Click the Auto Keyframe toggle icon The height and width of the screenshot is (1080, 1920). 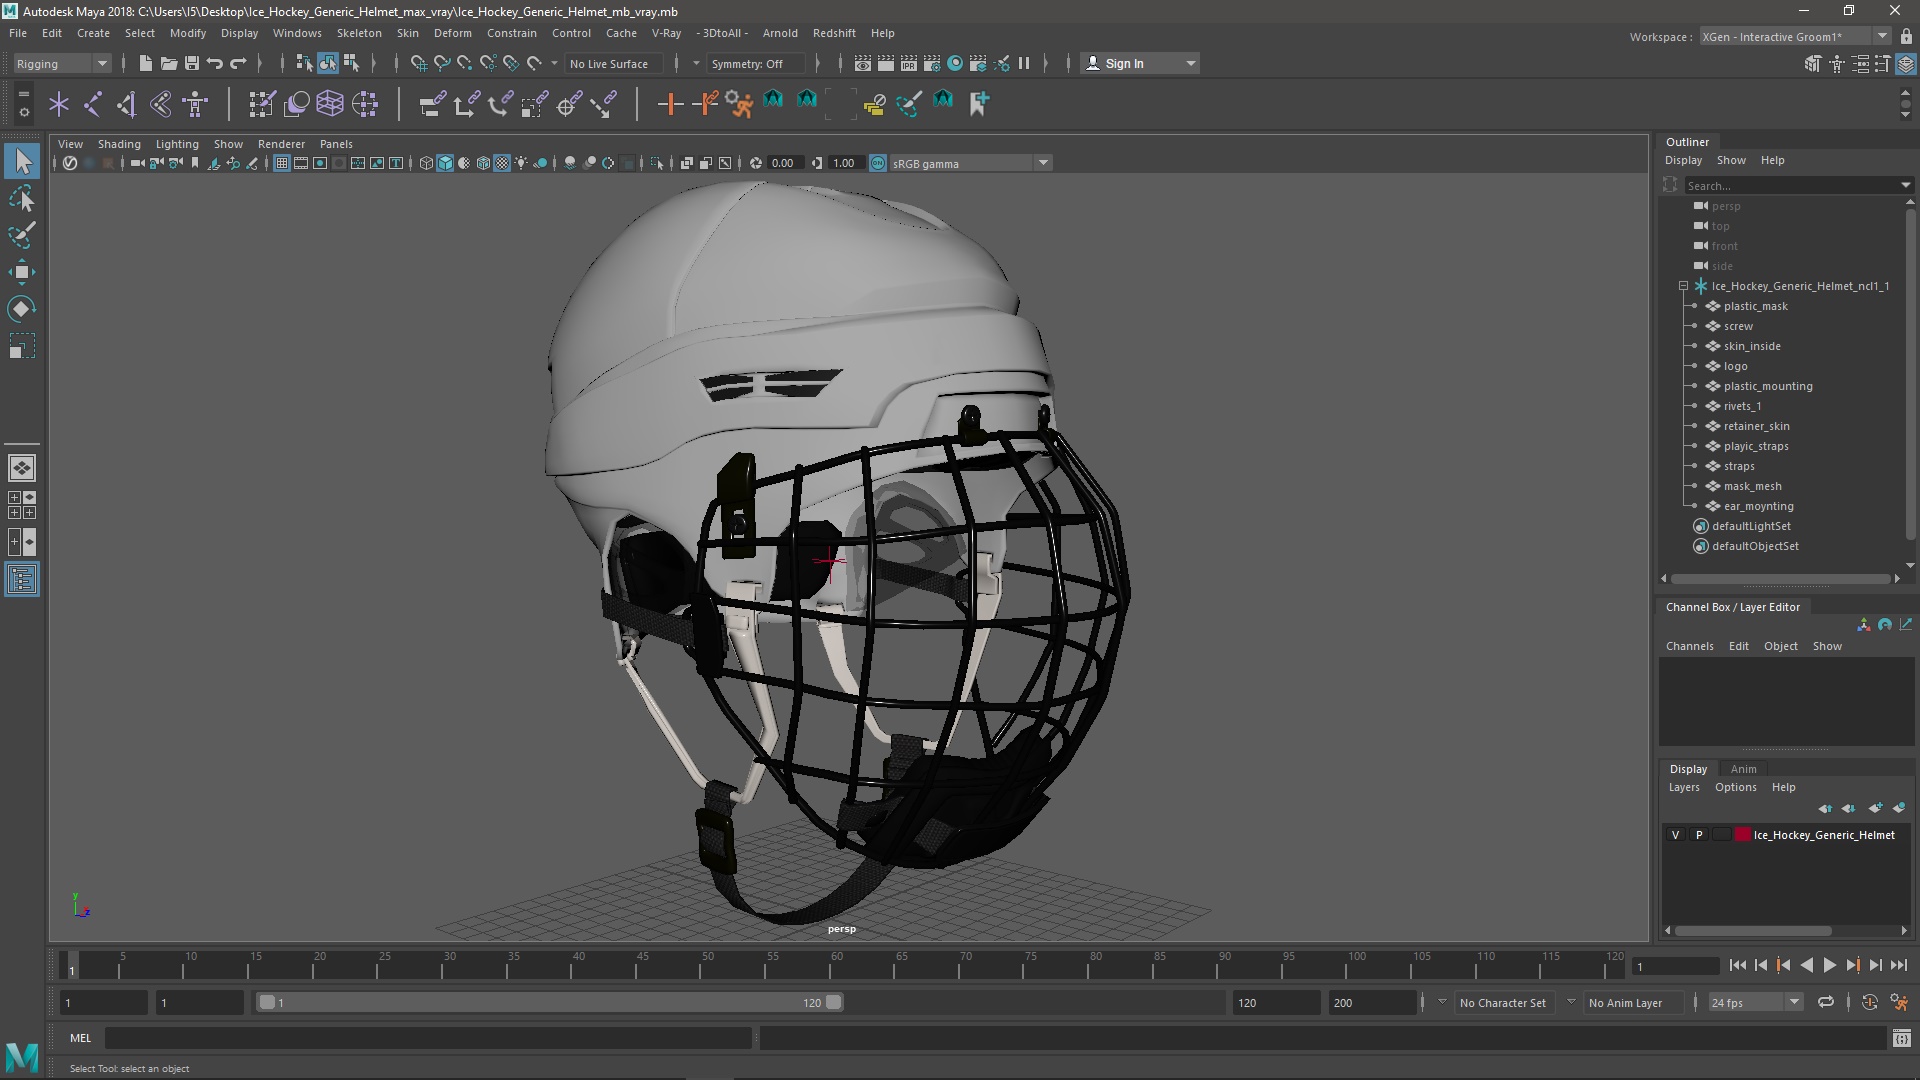1870,1002
